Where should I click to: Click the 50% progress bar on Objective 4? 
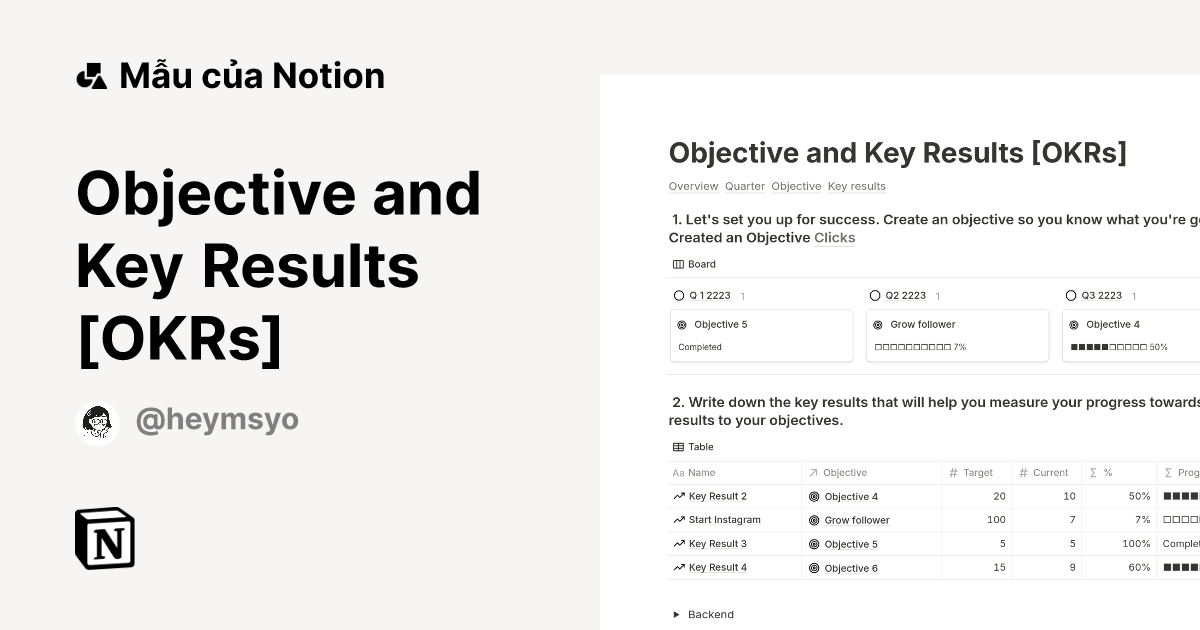click(x=1110, y=347)
